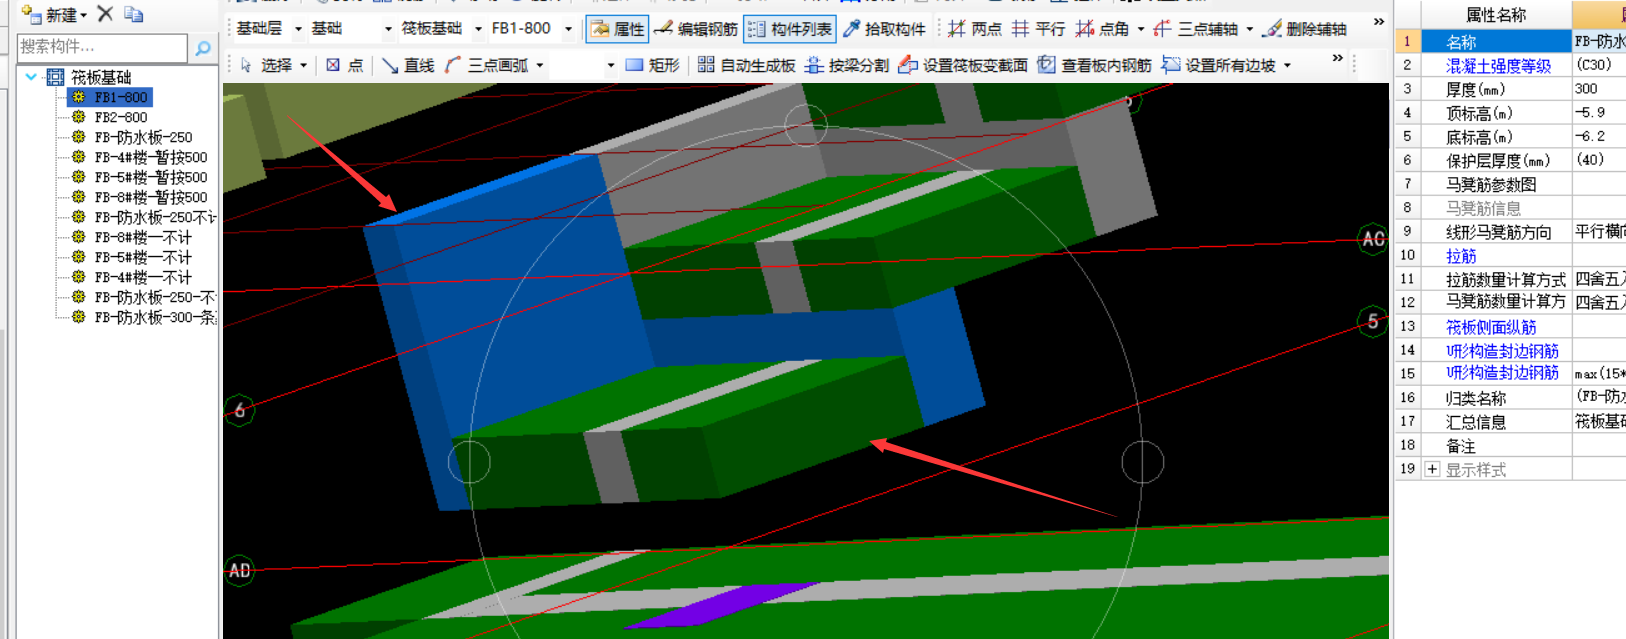Click the 自动生成板 auto generate slab tool
1626x639 pixels.
pyautogui.click(x=746, y=65)
